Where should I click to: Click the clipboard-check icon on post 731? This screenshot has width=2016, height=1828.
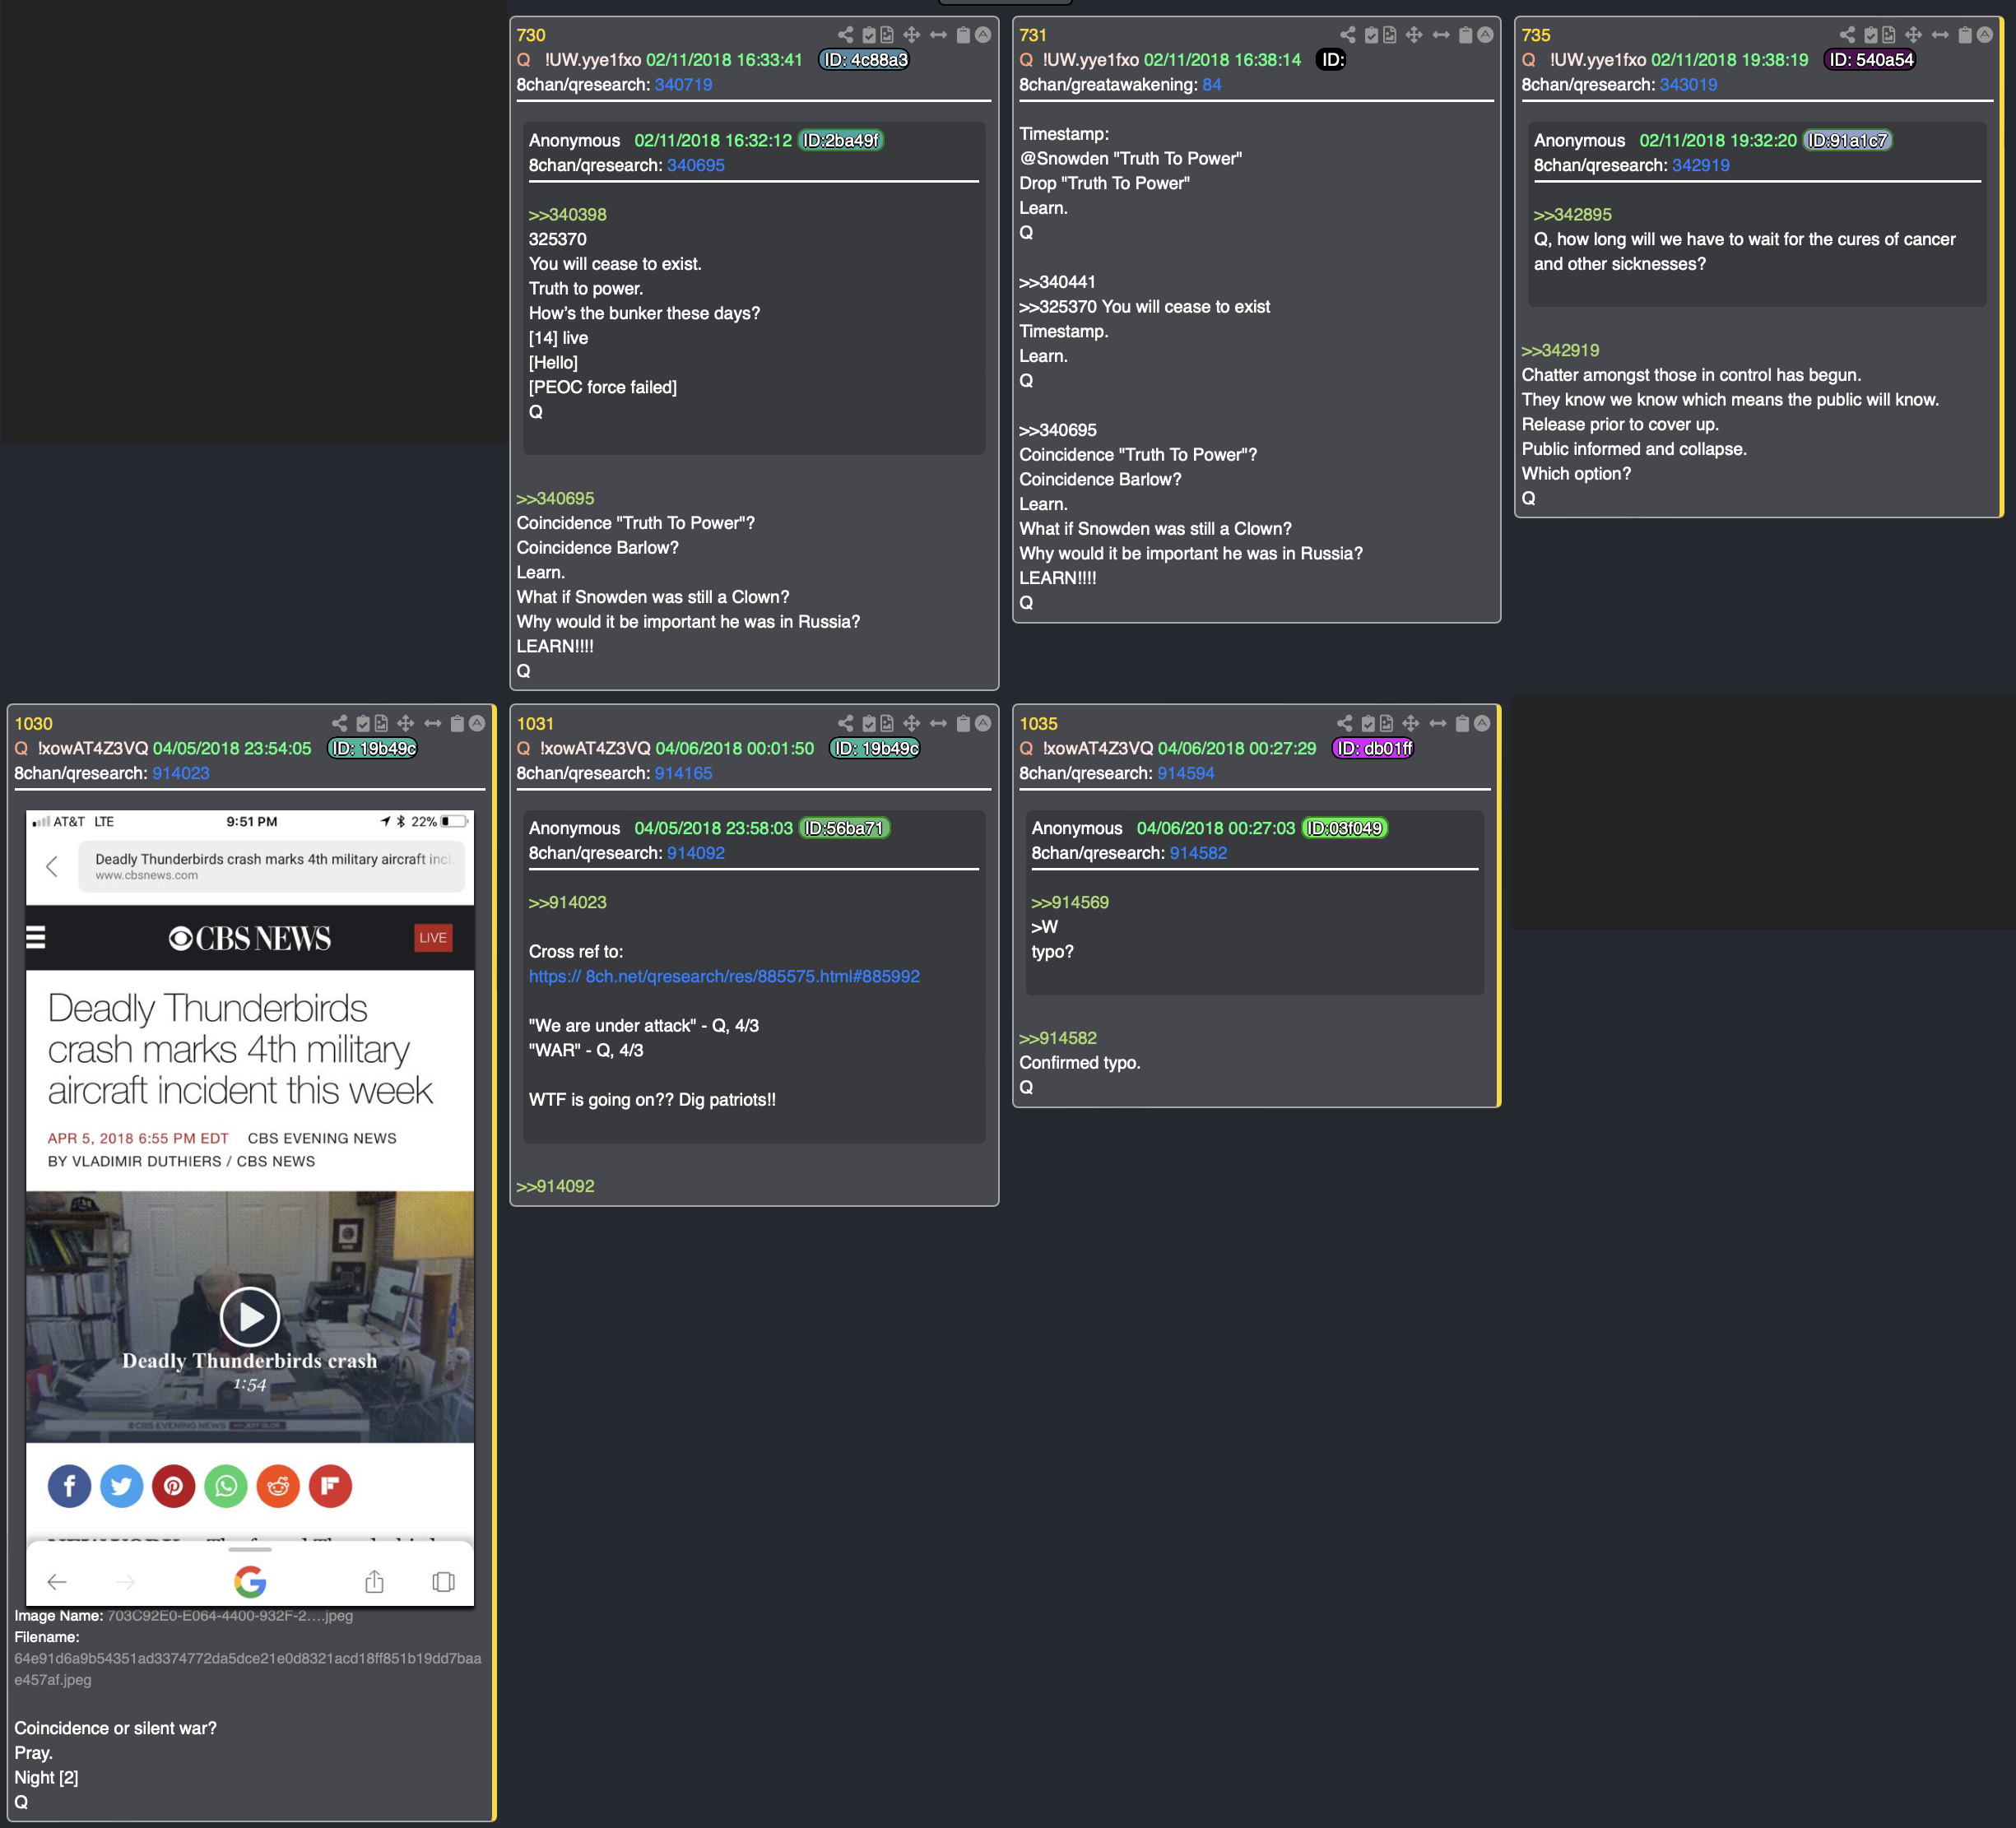[x=1372, y=35]
